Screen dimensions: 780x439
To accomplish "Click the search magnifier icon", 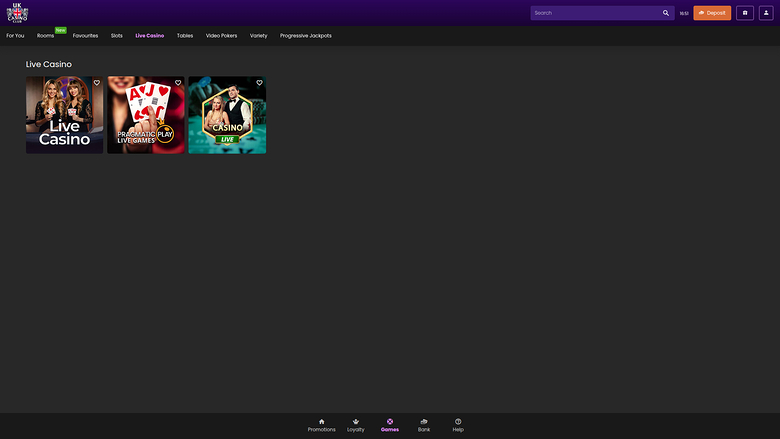I will tap(666, 13).
